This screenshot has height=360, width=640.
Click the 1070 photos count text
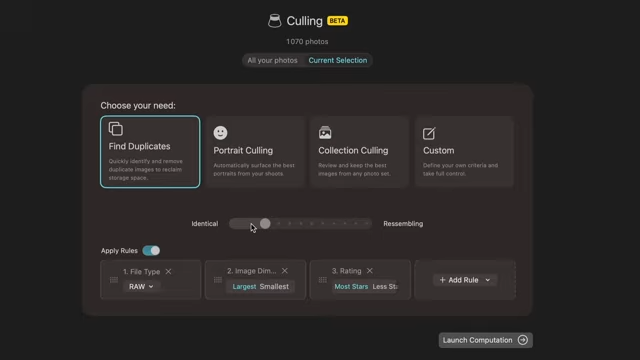pos(307,42)
